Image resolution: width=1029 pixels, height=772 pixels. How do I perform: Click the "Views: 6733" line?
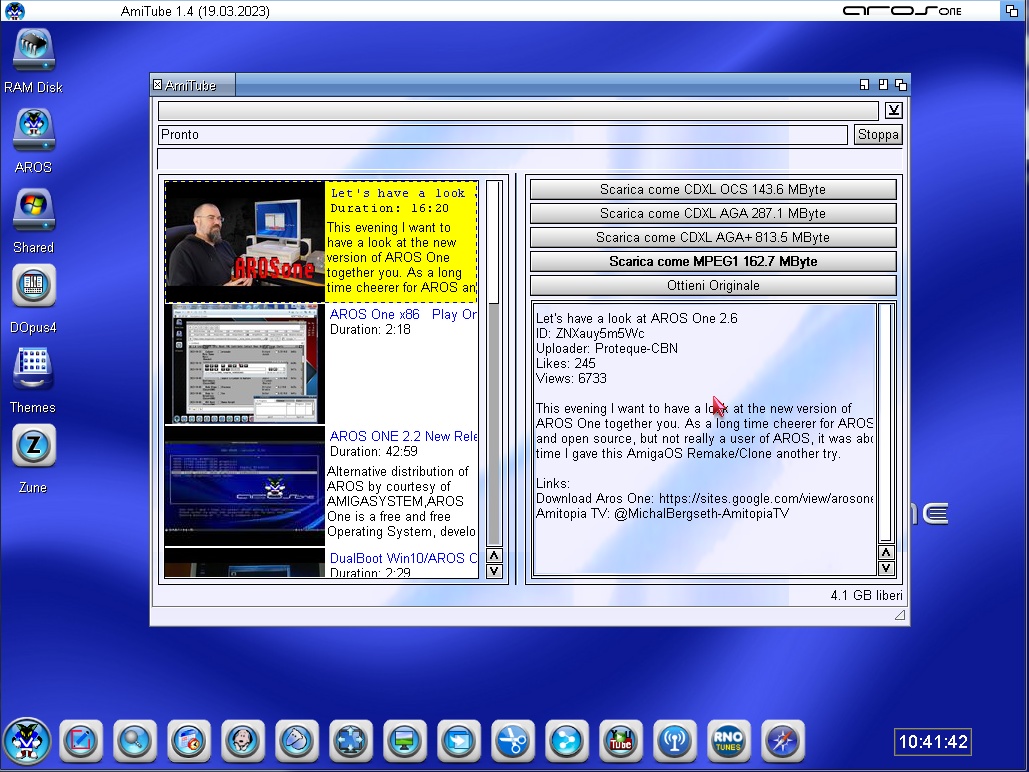[572, 379]
